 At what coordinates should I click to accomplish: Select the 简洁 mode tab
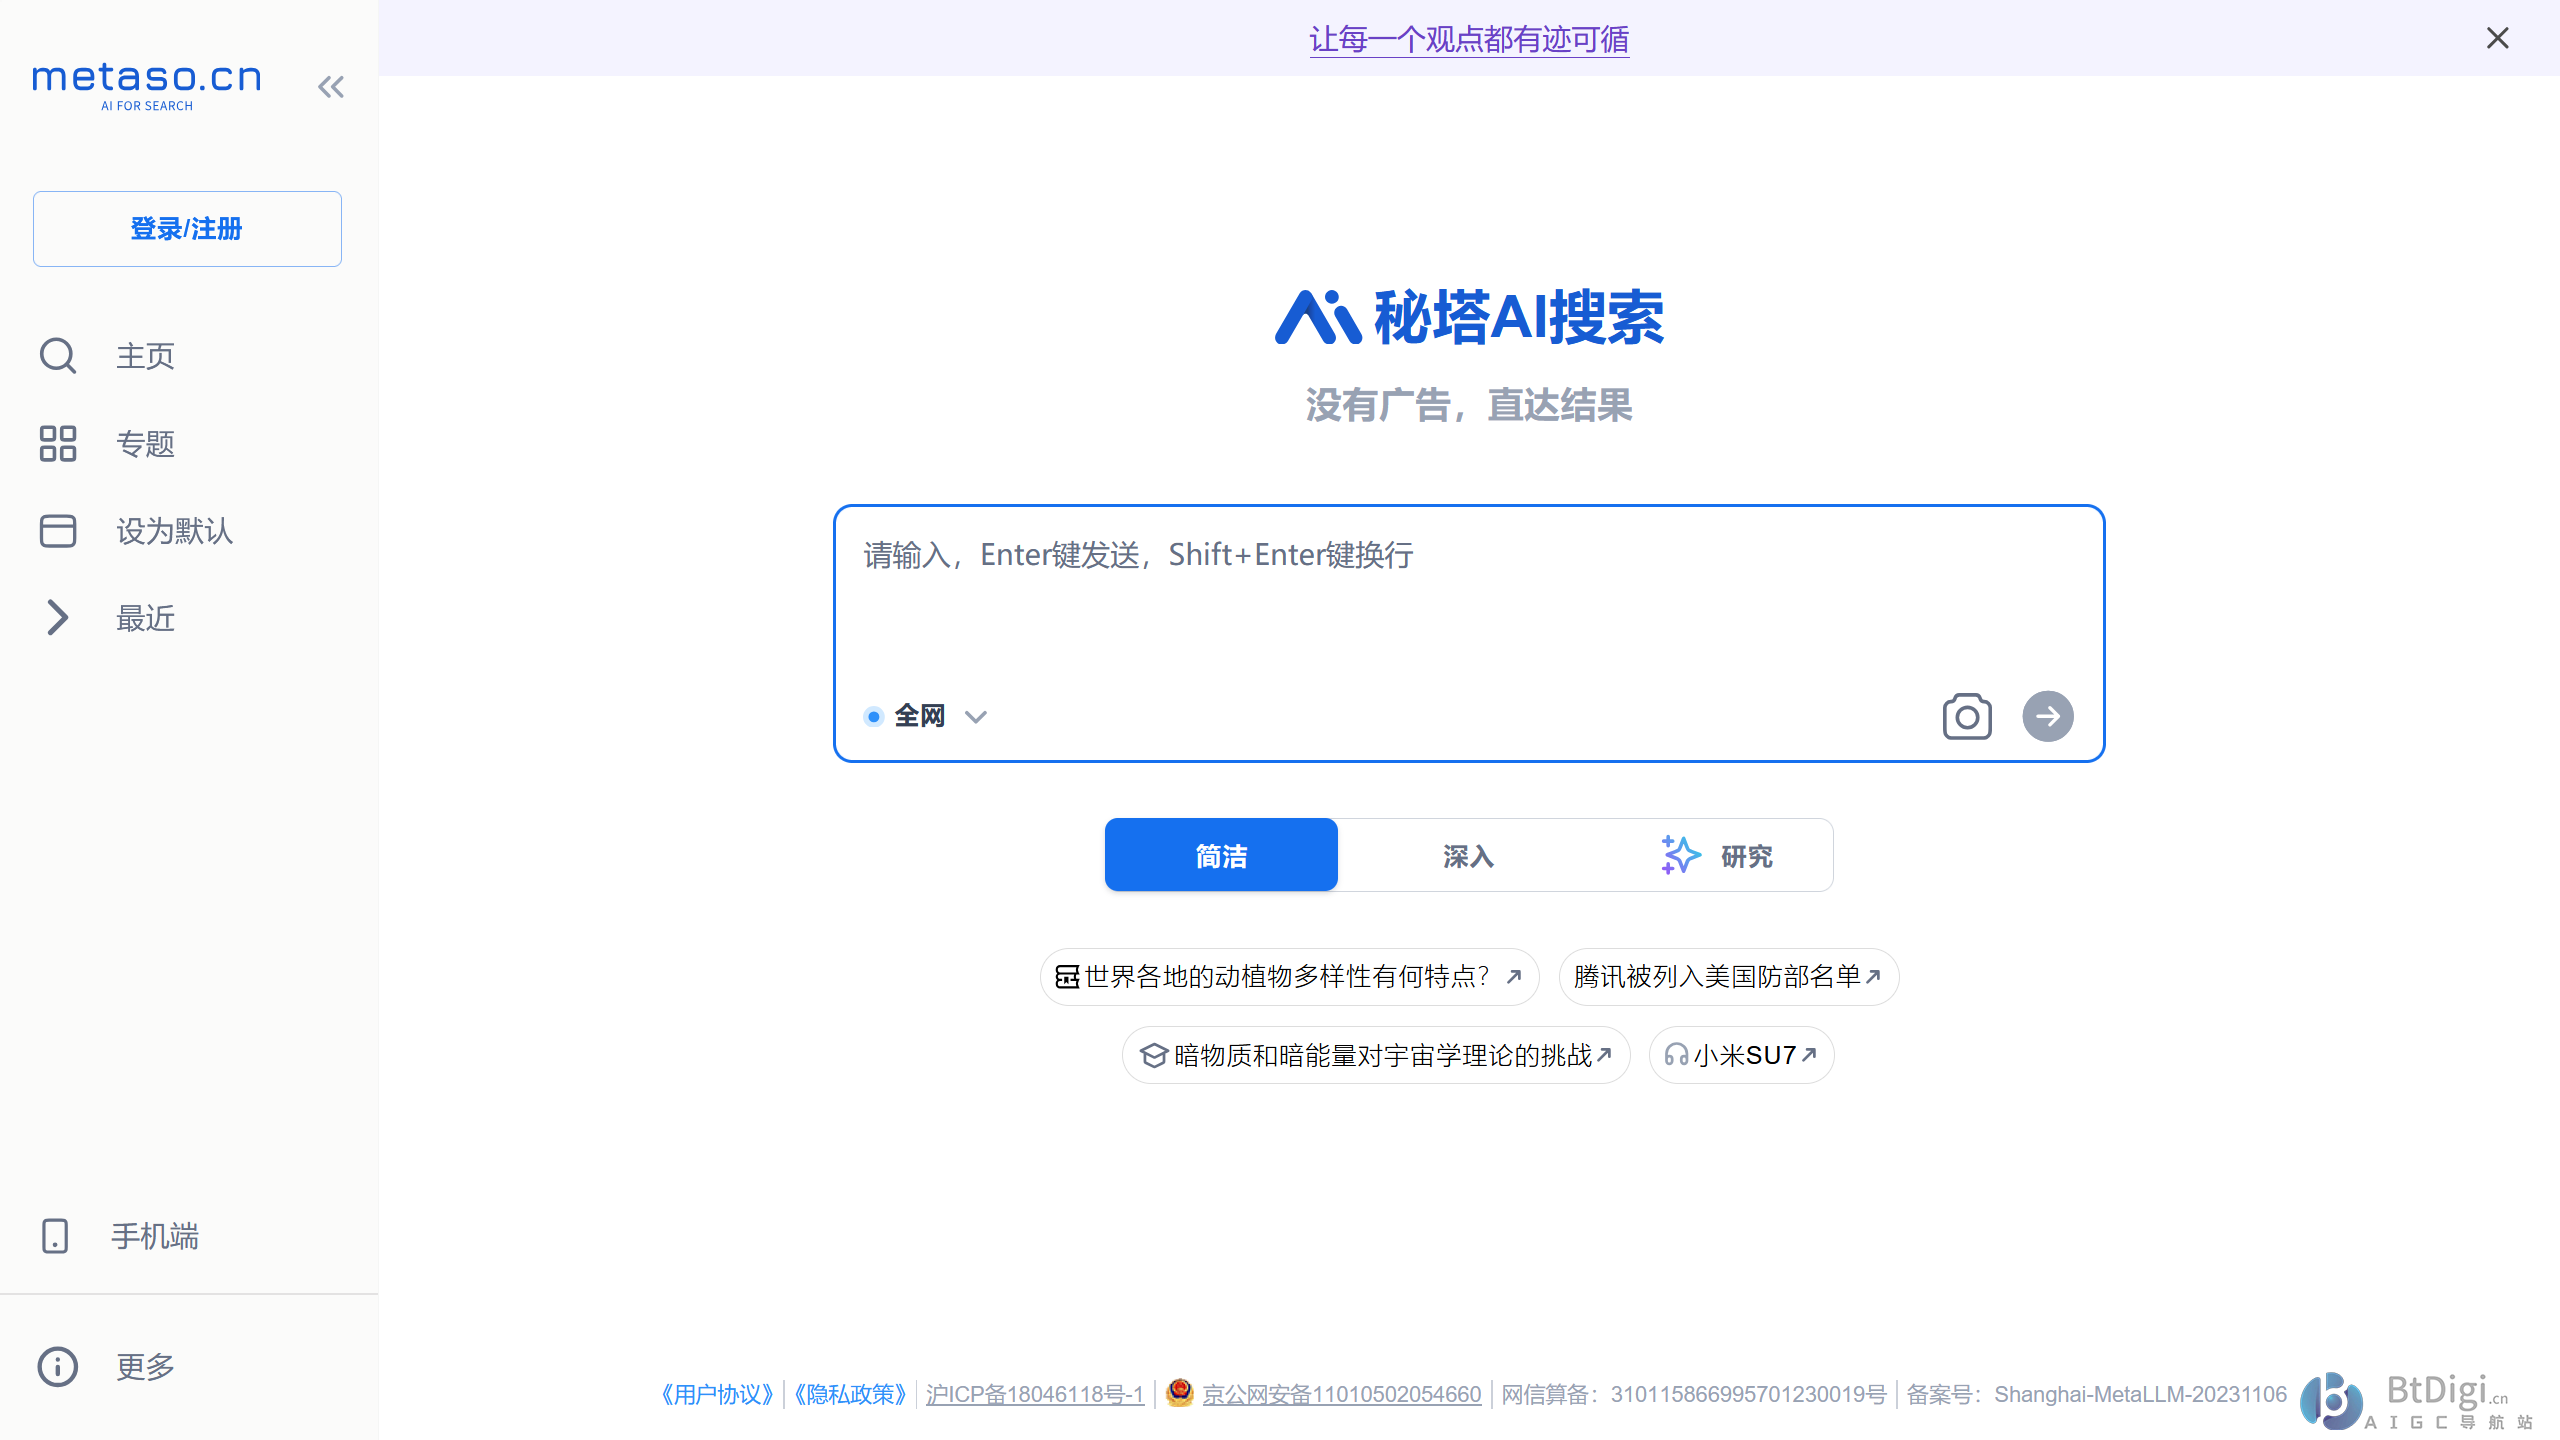[x=1221, y=855]
